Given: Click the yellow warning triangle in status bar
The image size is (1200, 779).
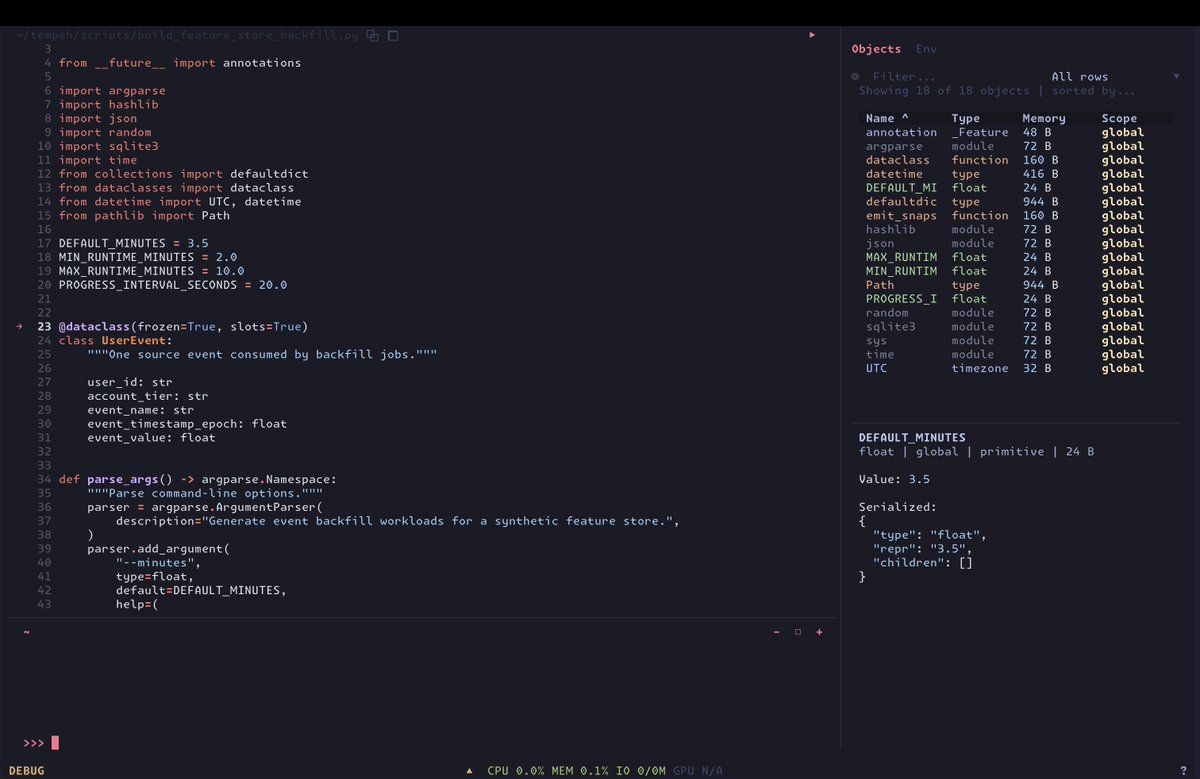Looking at the screenshot, I should point(470,771).
